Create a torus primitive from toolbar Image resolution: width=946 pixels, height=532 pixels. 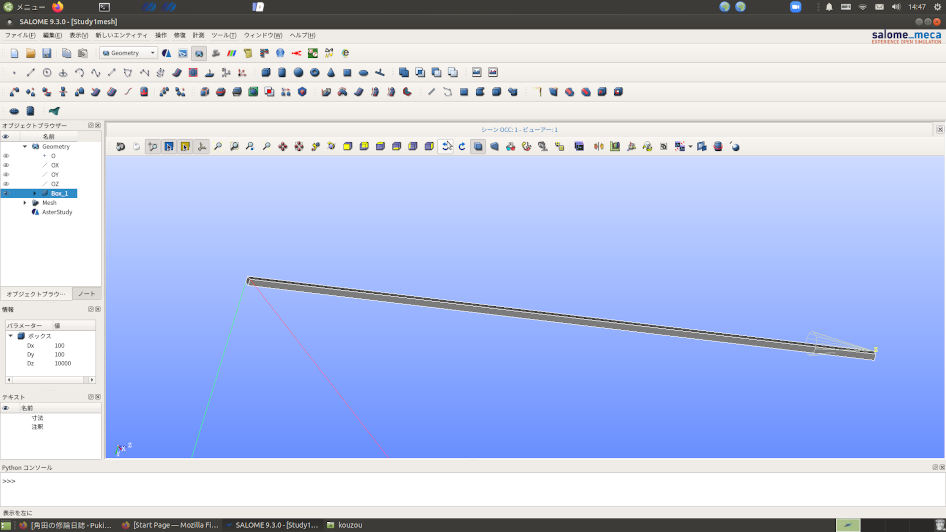click(314, 72)
